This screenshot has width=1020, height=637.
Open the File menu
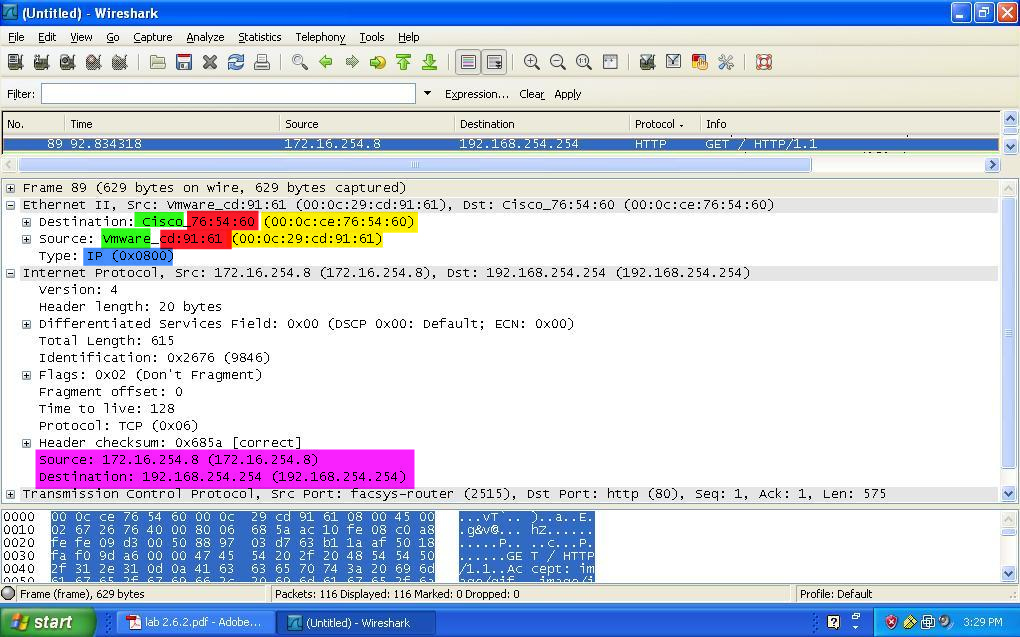tap(16, 37)
